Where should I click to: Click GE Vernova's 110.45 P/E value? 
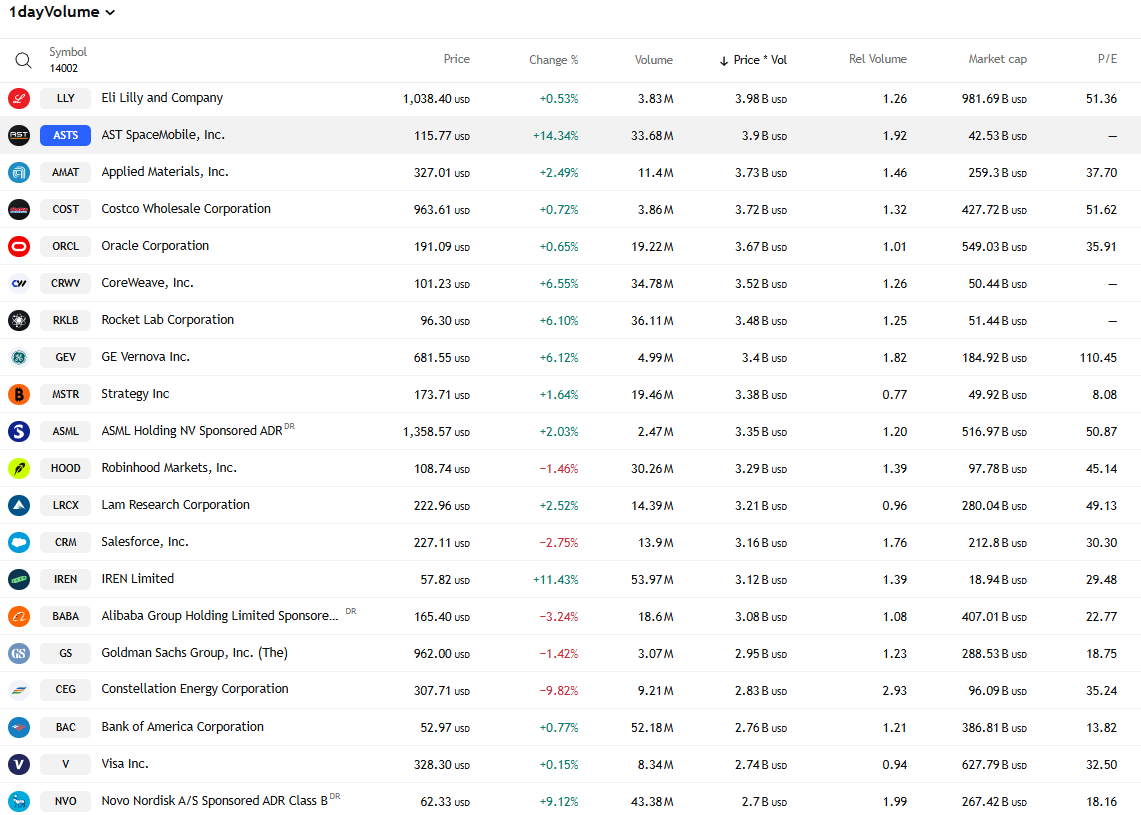[1098, 358]
